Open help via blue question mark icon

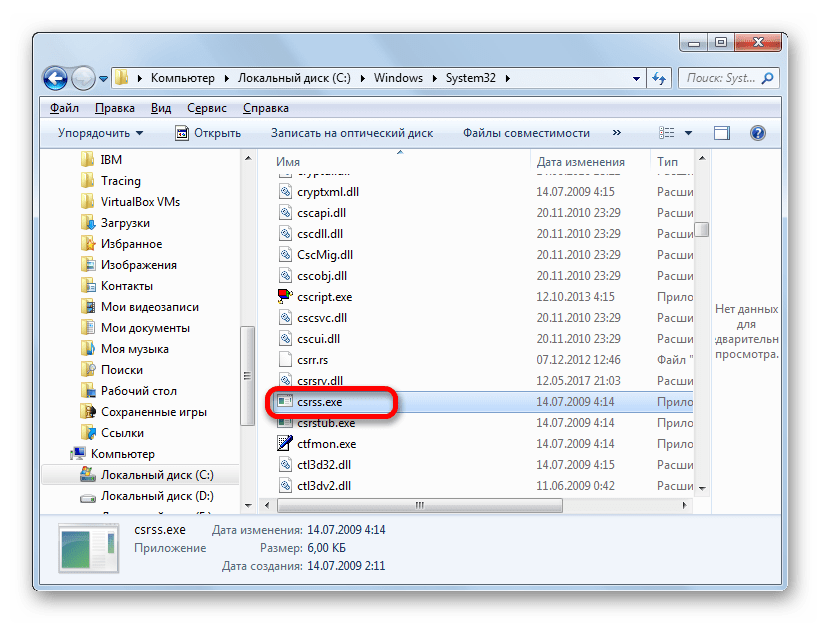758,133
